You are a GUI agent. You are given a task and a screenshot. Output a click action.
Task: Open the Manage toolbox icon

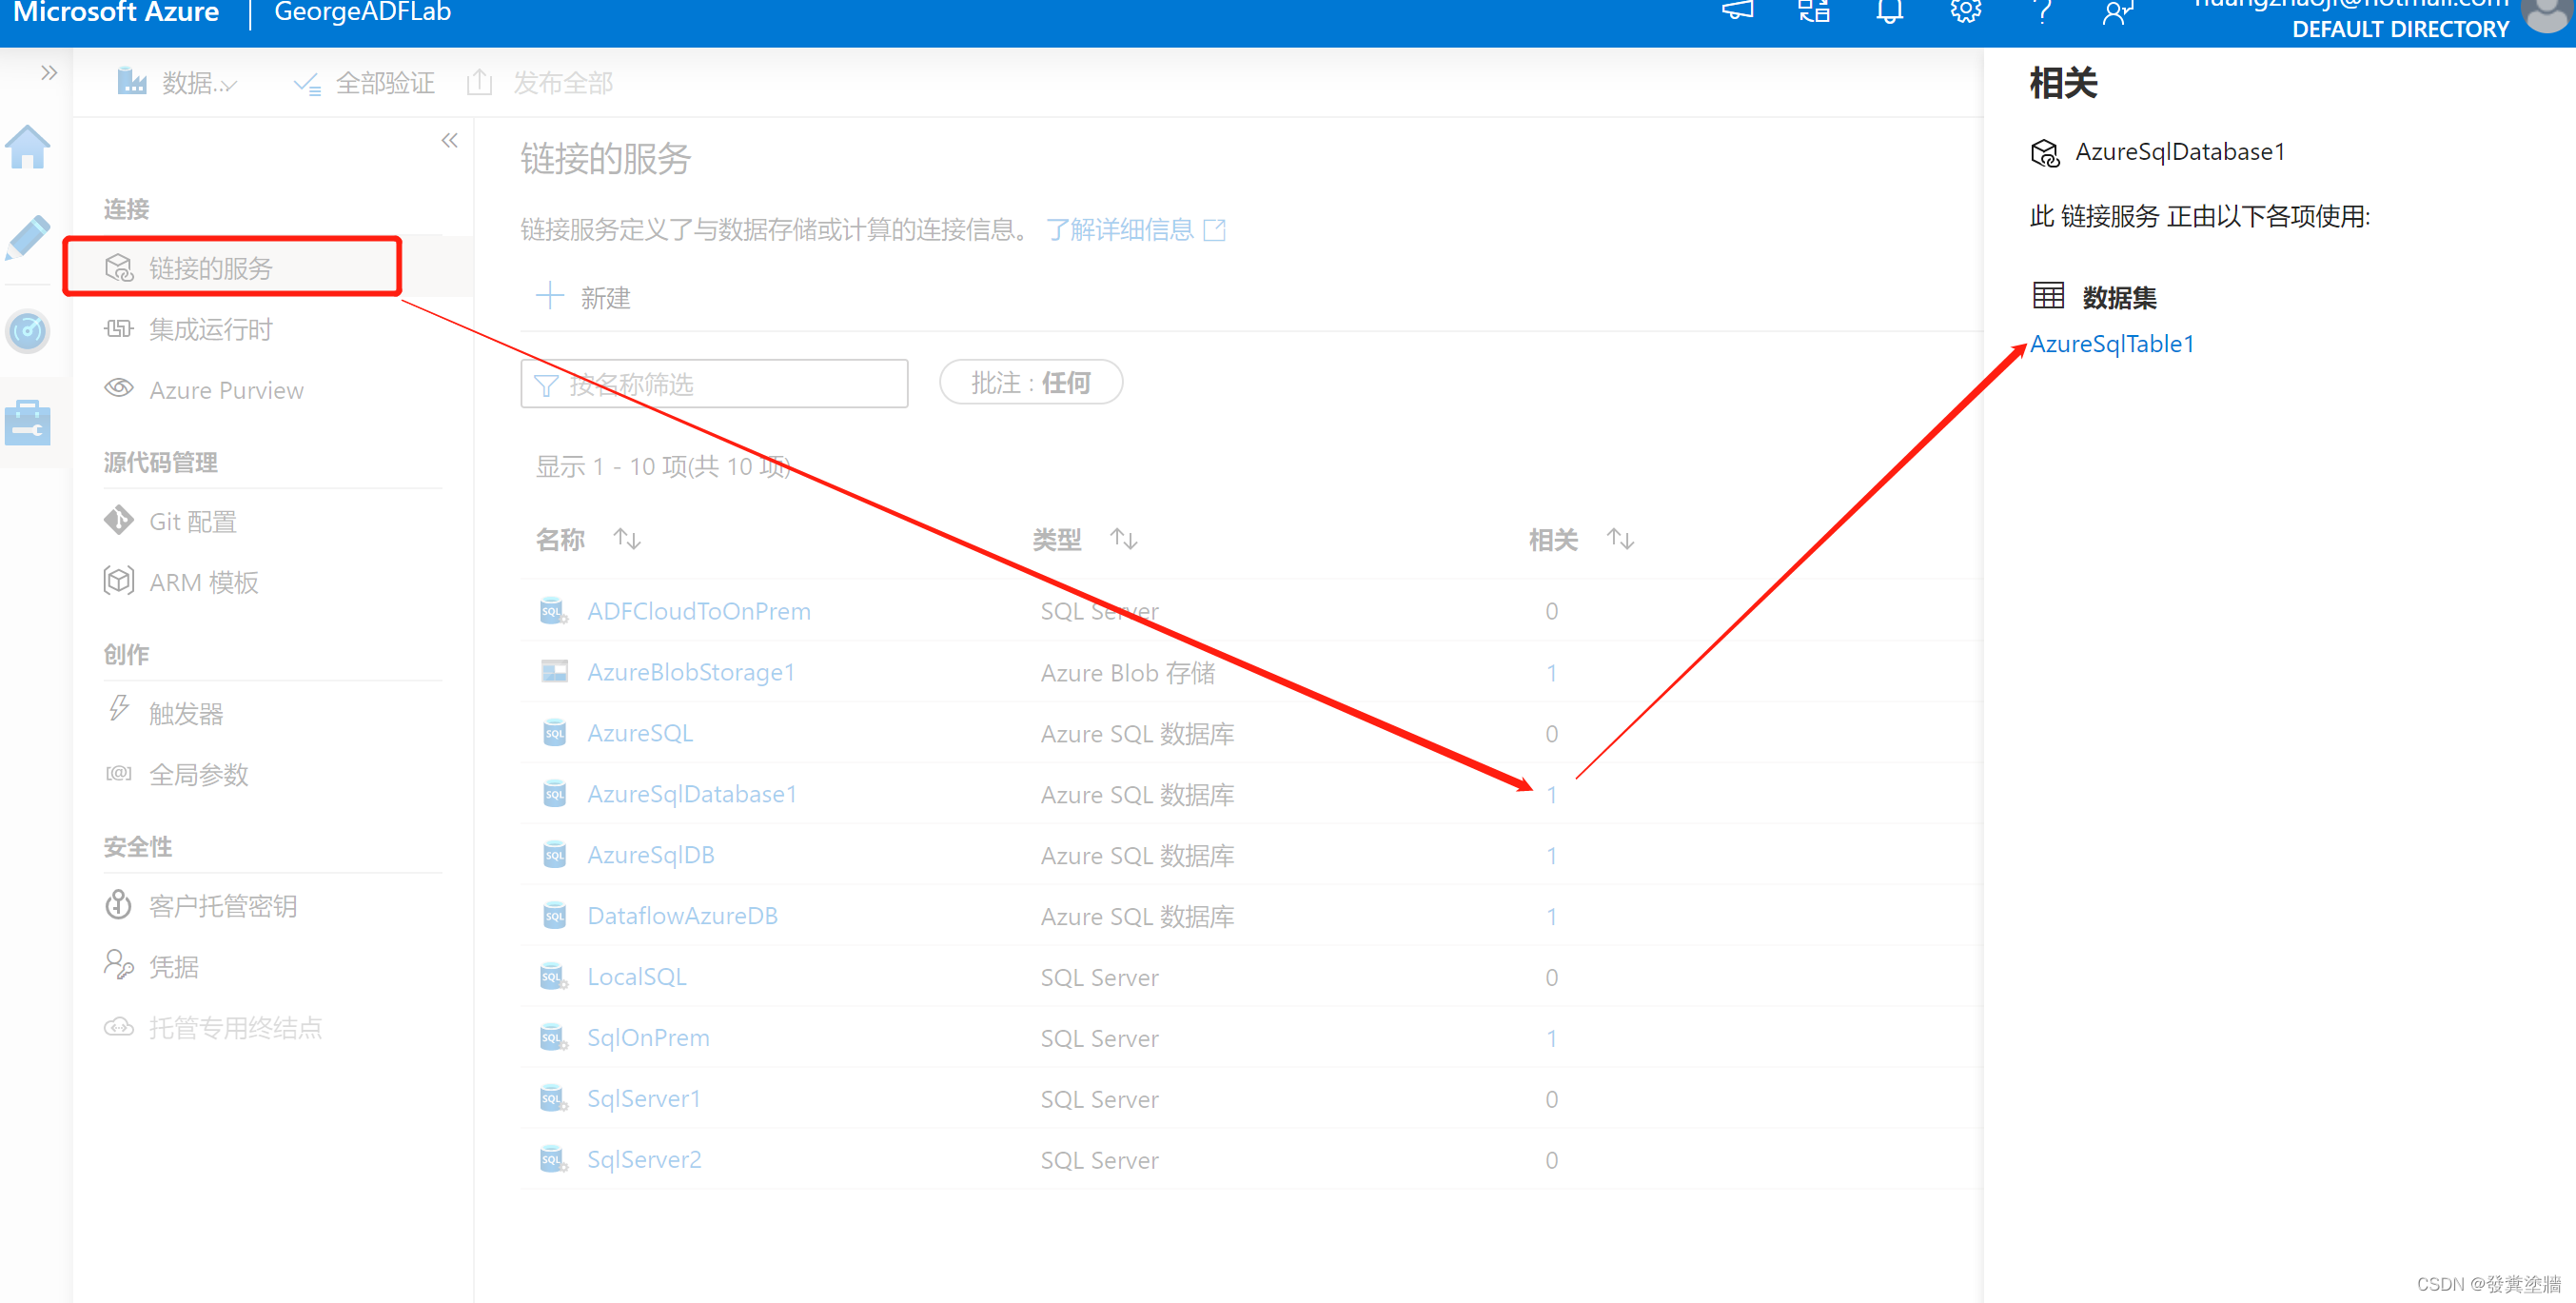pyautogui.click(x=28, y=423)
